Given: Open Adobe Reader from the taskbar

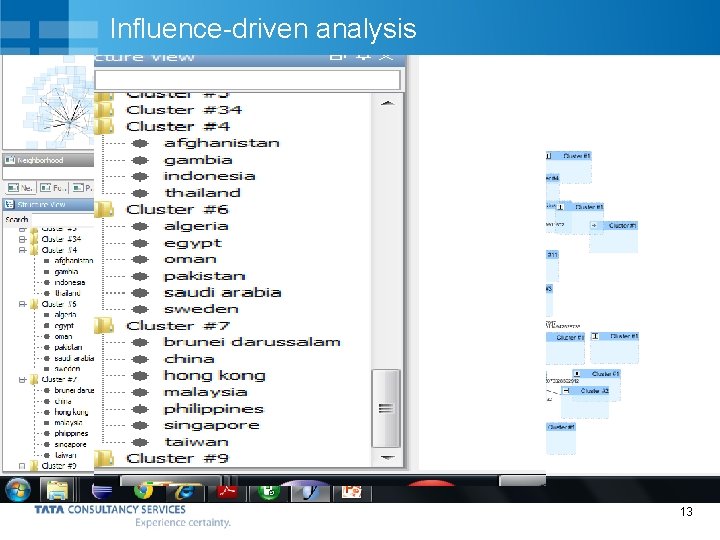Looking at the screenshot, I should click(x=227, y=492).
